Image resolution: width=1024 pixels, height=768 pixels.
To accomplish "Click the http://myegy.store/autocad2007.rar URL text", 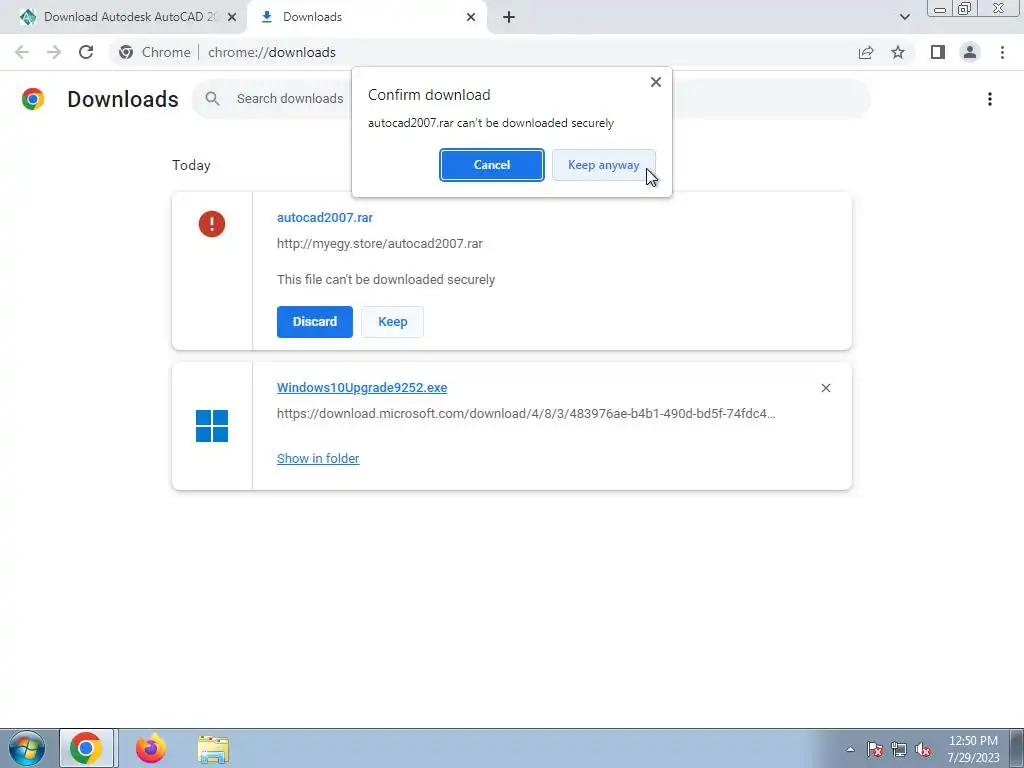I will click(x=379, y=244).
